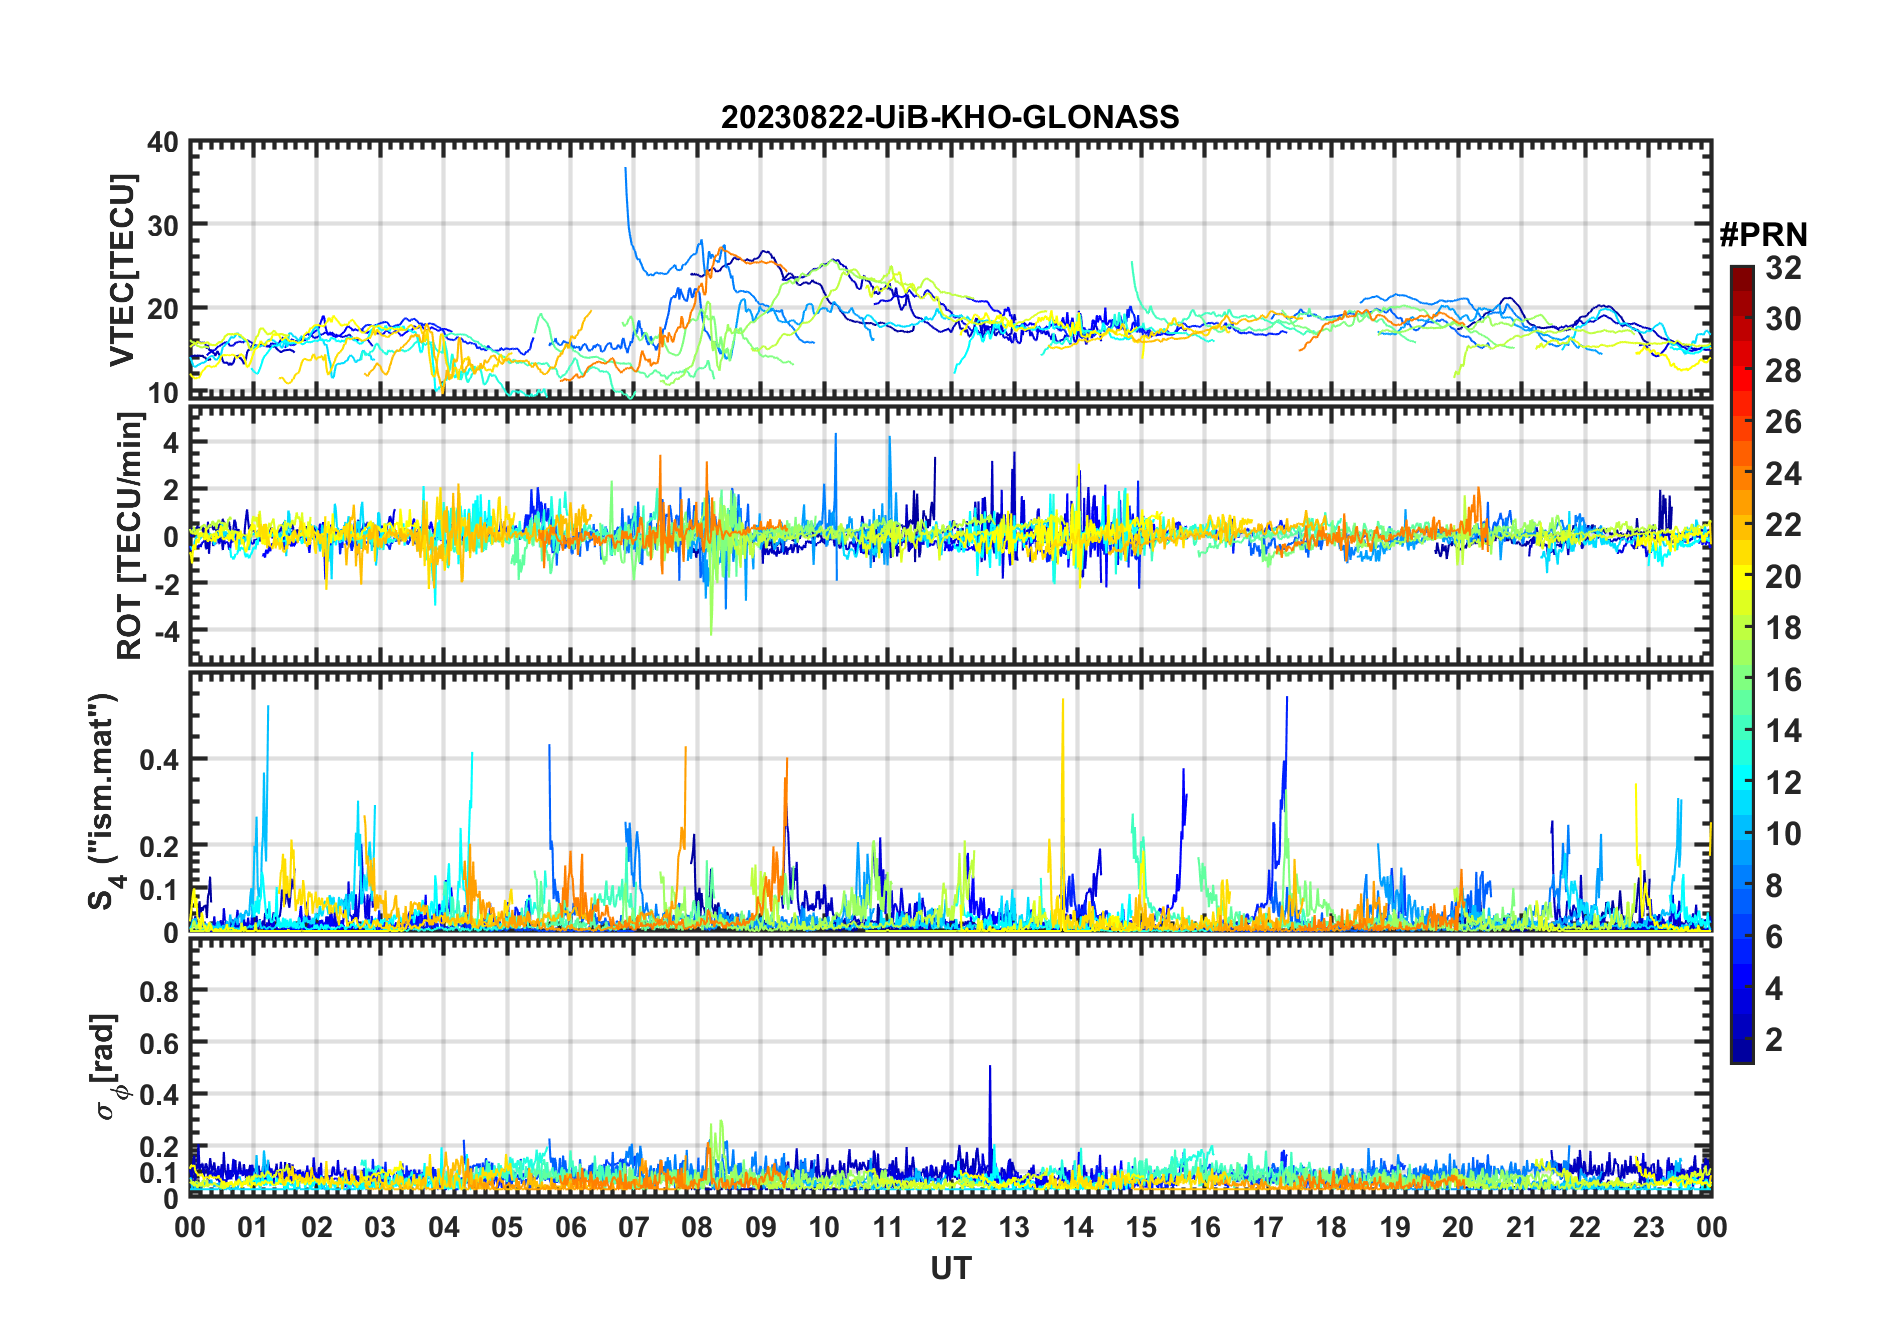
Task: Click the S4 peak near 17 UT
Action: (1287, 698)
